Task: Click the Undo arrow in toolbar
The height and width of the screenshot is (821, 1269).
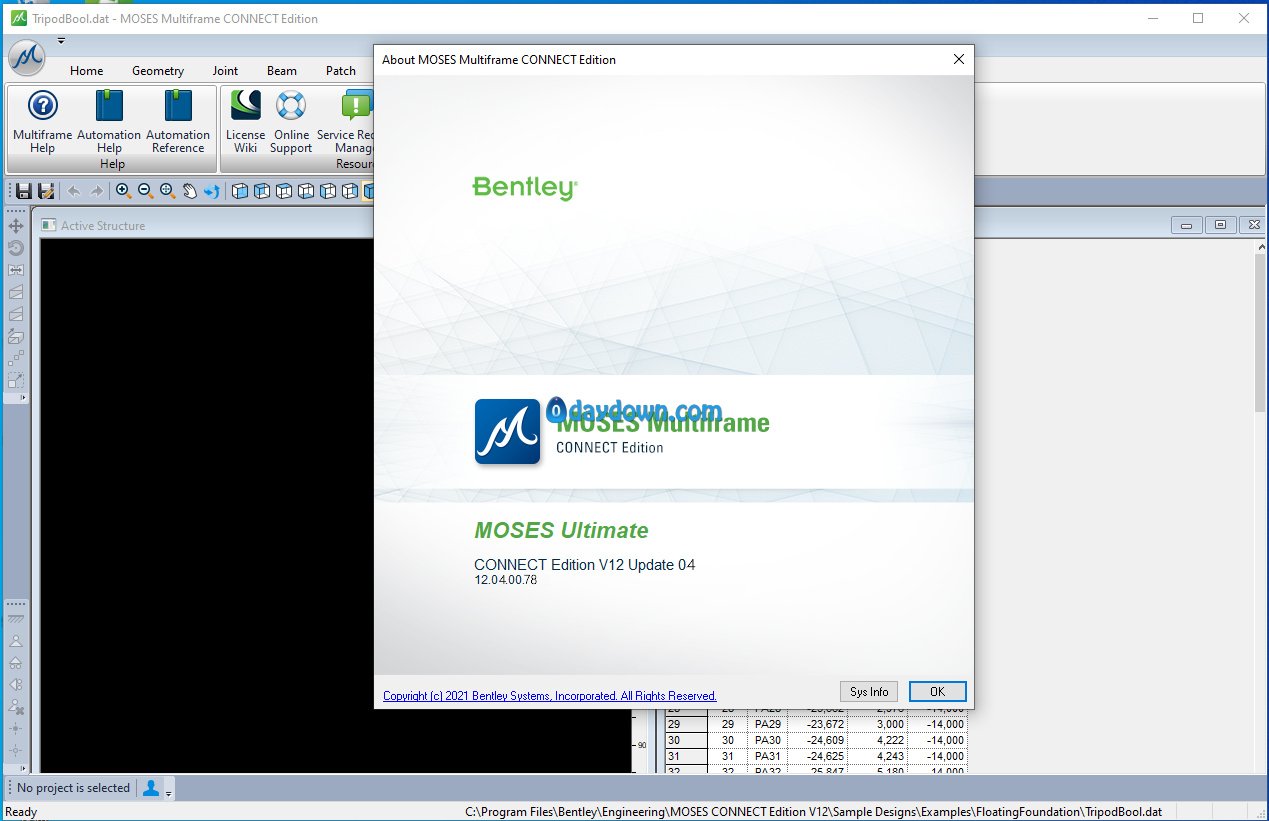Action: click(73, 191)
